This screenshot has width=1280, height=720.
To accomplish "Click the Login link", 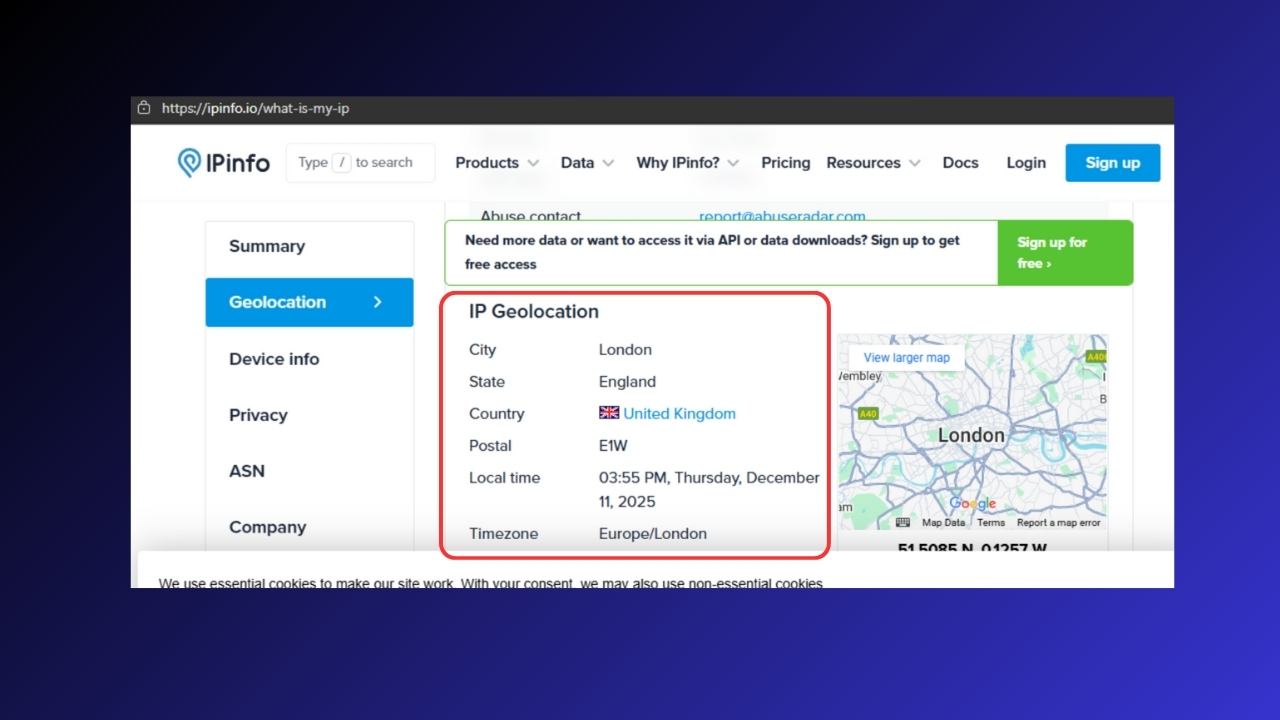I will pyautogui.click(x=1026, y=163).
